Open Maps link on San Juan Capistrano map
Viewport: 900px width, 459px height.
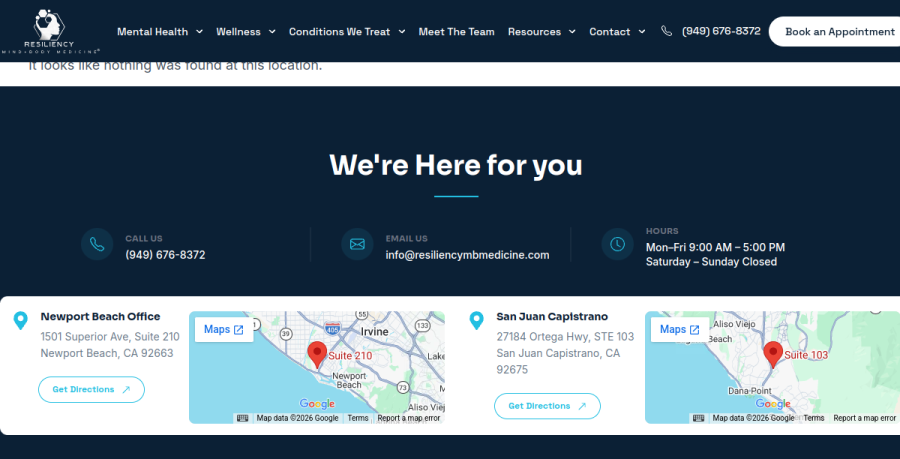(680, 329)
